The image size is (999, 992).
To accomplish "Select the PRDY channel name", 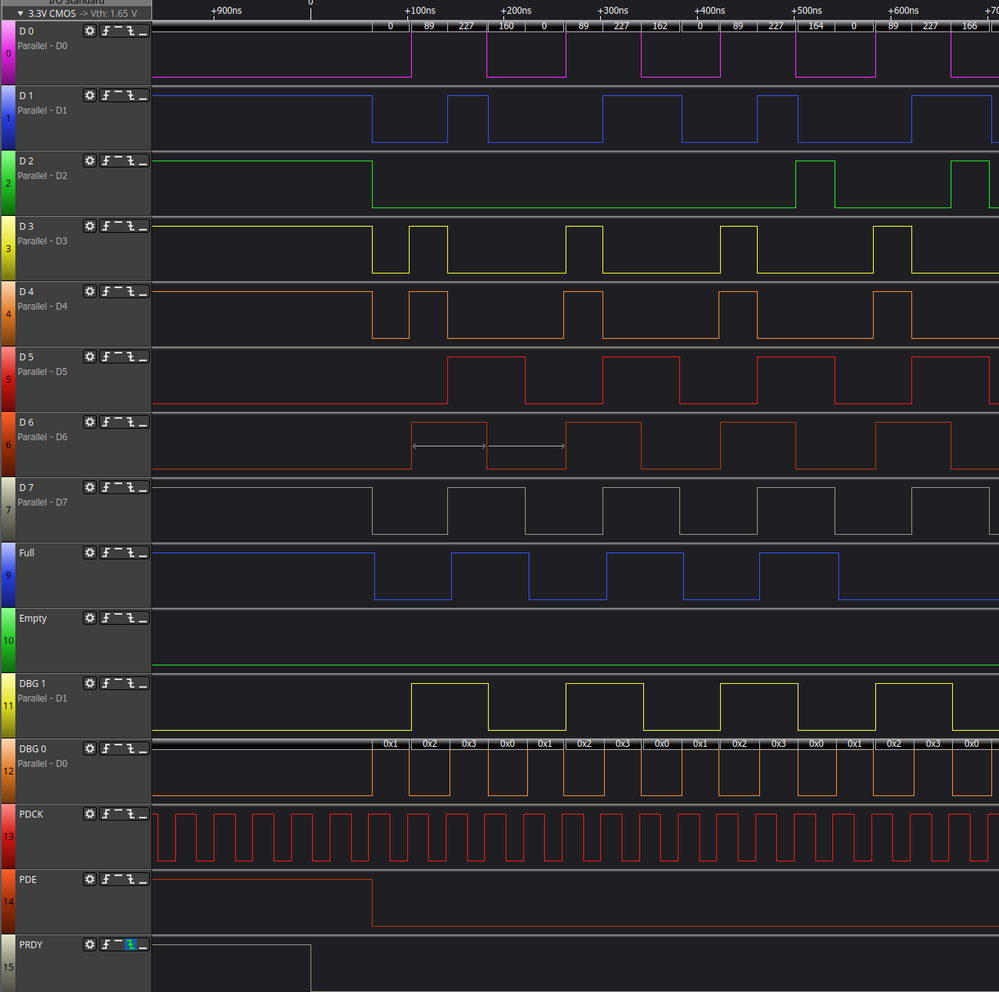I will [30, 944].
